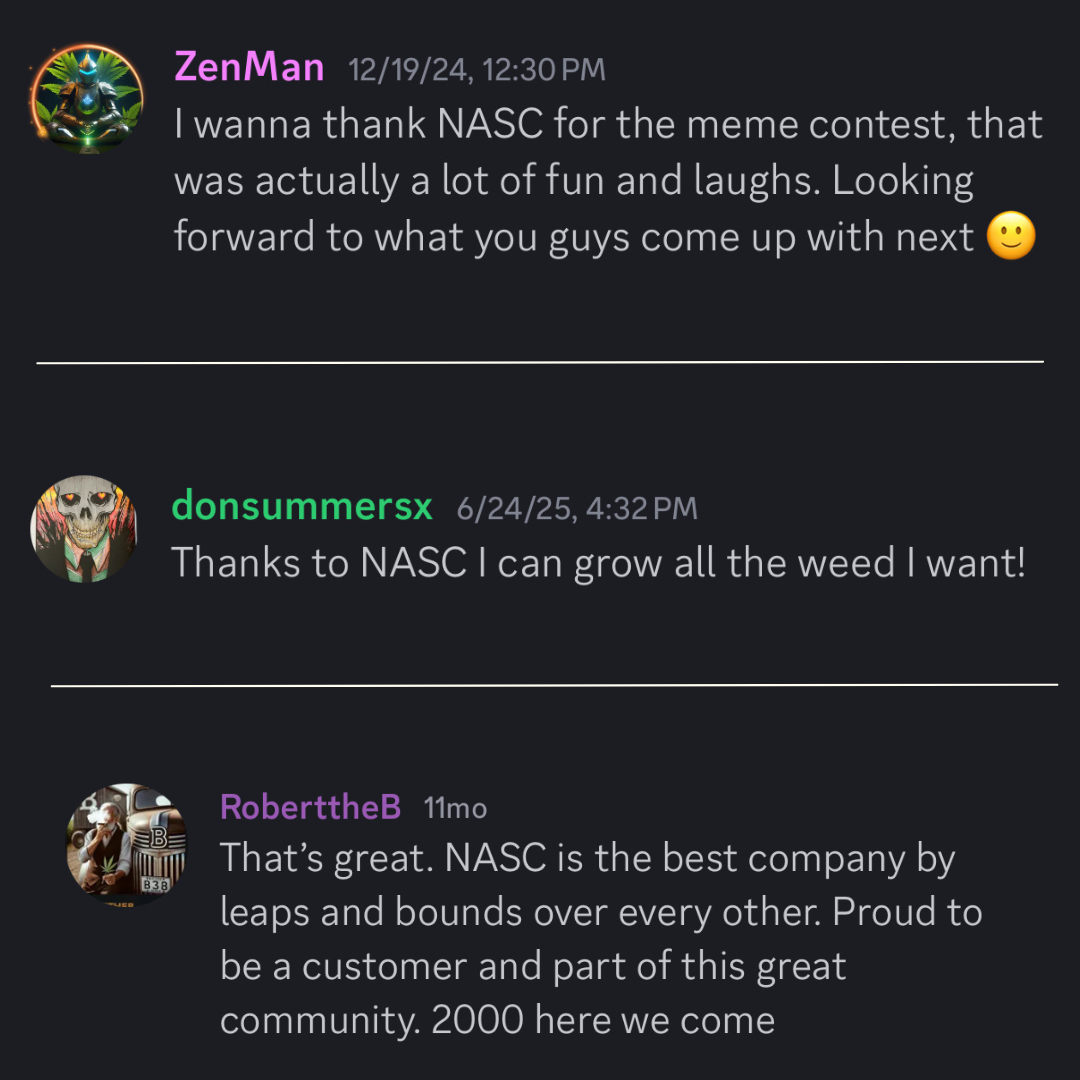
Task: Open ZenMan's profile avatar
Action: click(87, 98)
